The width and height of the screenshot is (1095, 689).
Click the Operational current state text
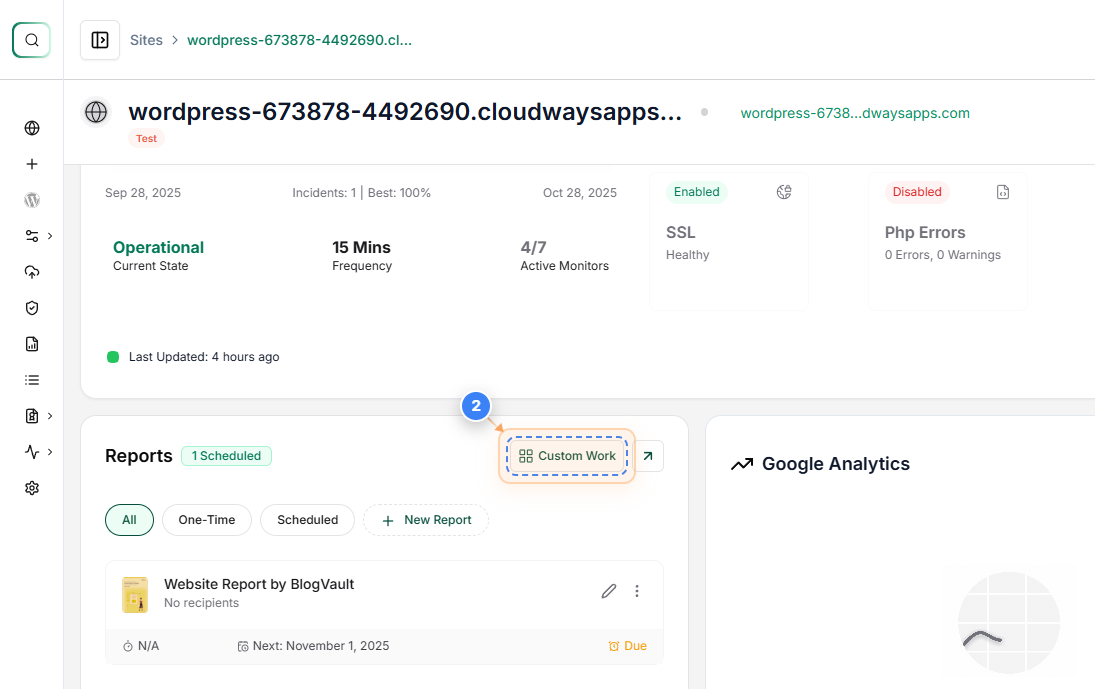click(159, 248)
